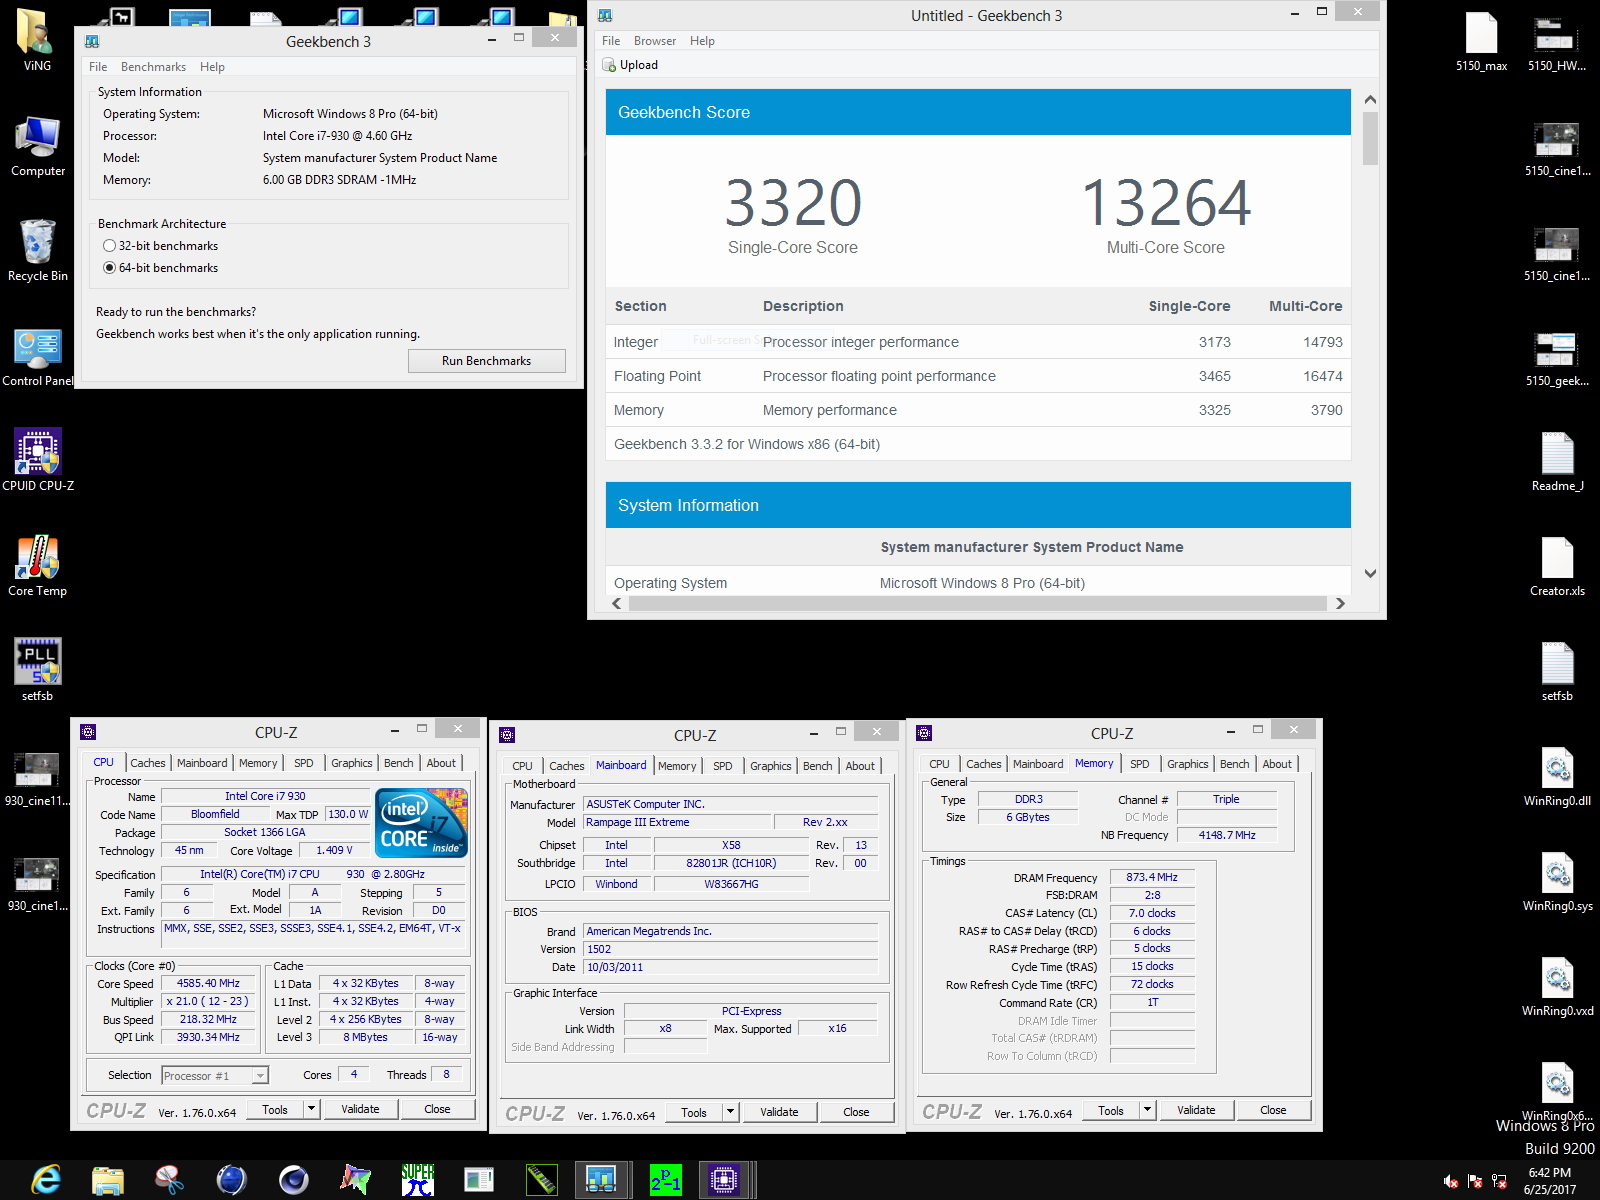Click scroll down arrow in Geekbench results
Viewport: 1600px width, 1200px height.
1370,574
